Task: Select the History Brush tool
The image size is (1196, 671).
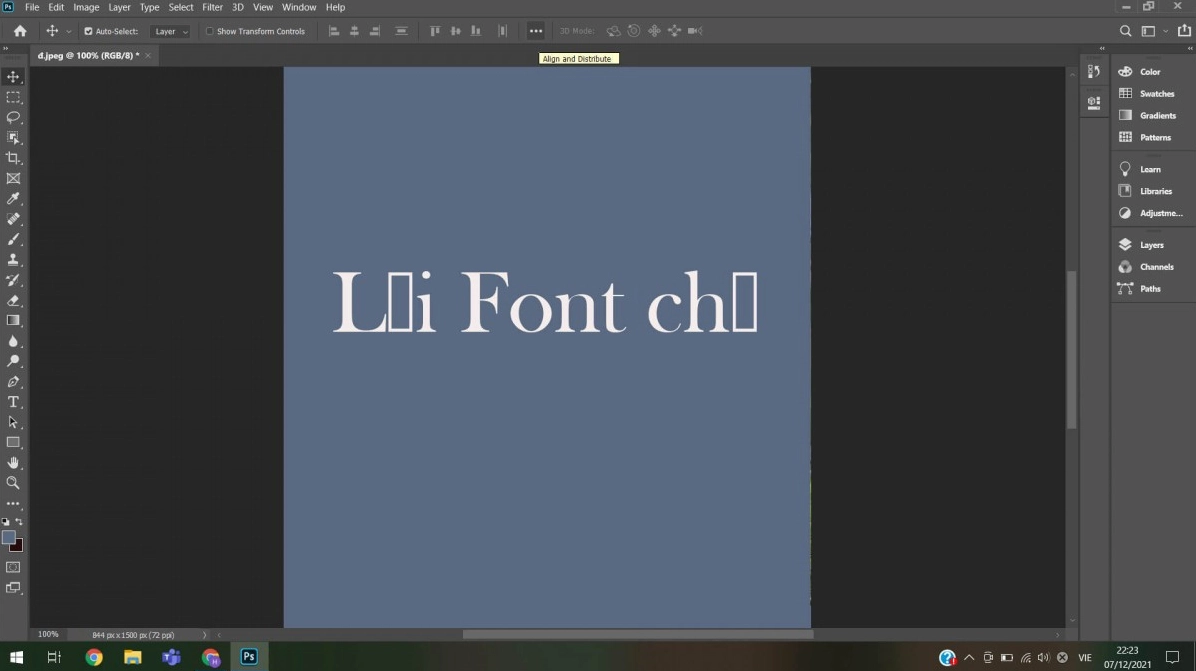Action: click(x=13, y=280)
